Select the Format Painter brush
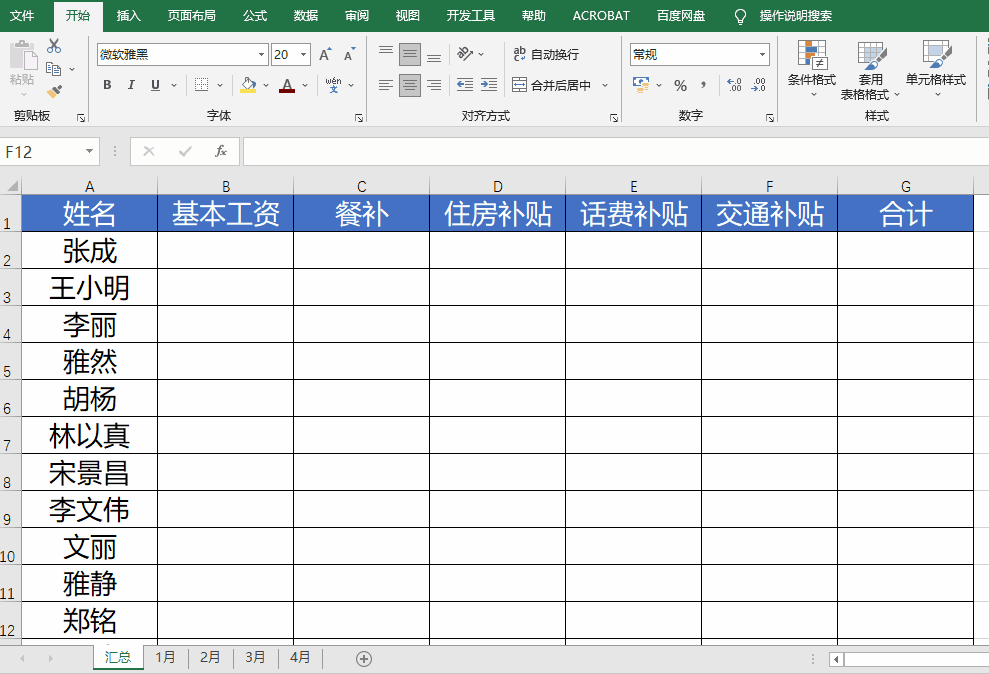This screenshot has width=989, height=674. click(55, 91)
